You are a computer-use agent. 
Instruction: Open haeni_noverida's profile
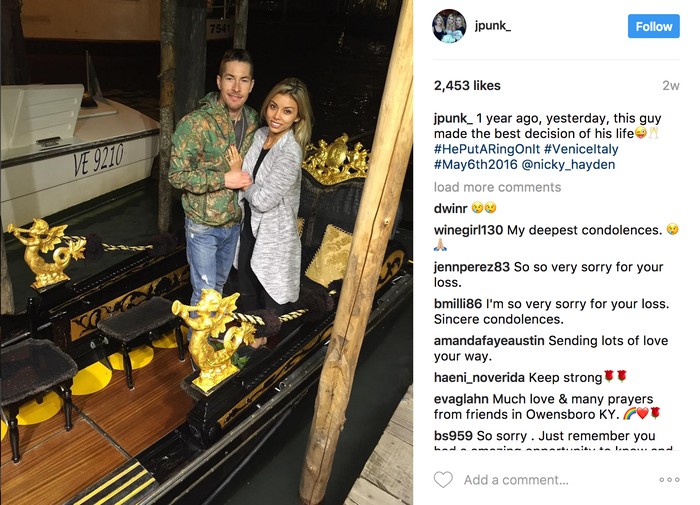[479, 378]
